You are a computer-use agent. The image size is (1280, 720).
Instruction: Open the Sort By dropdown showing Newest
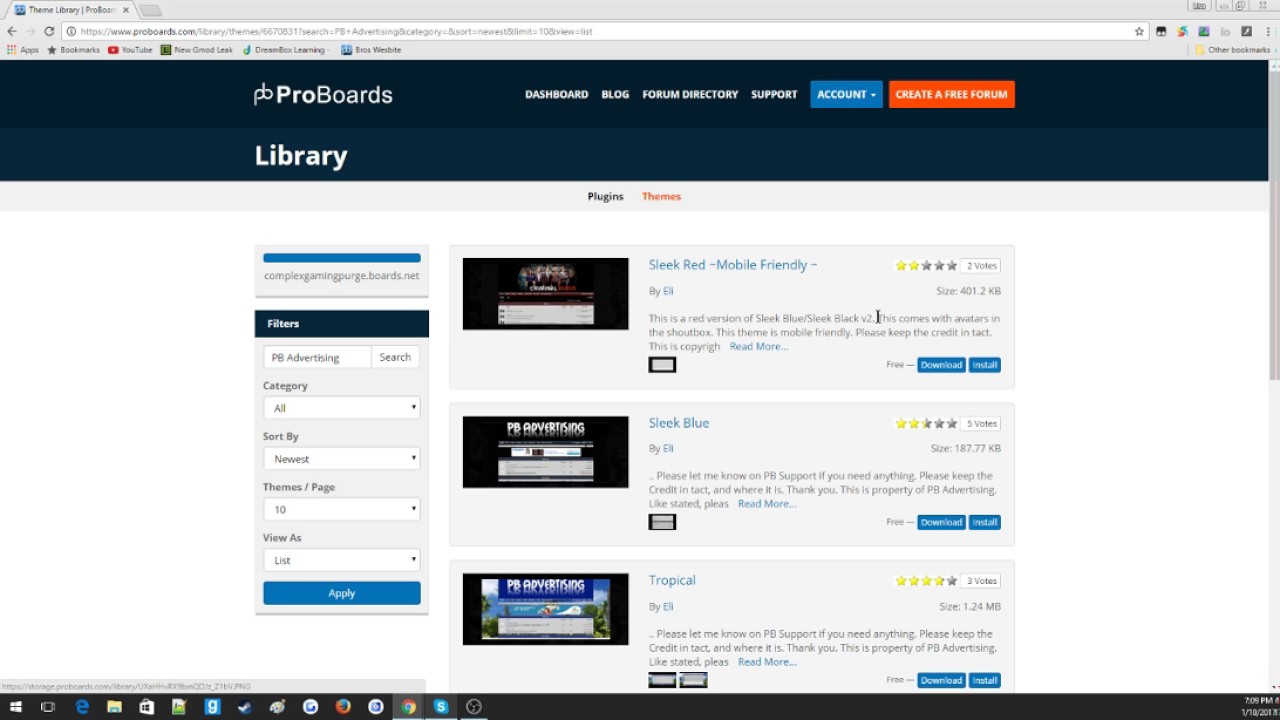[x=342, y=459]
